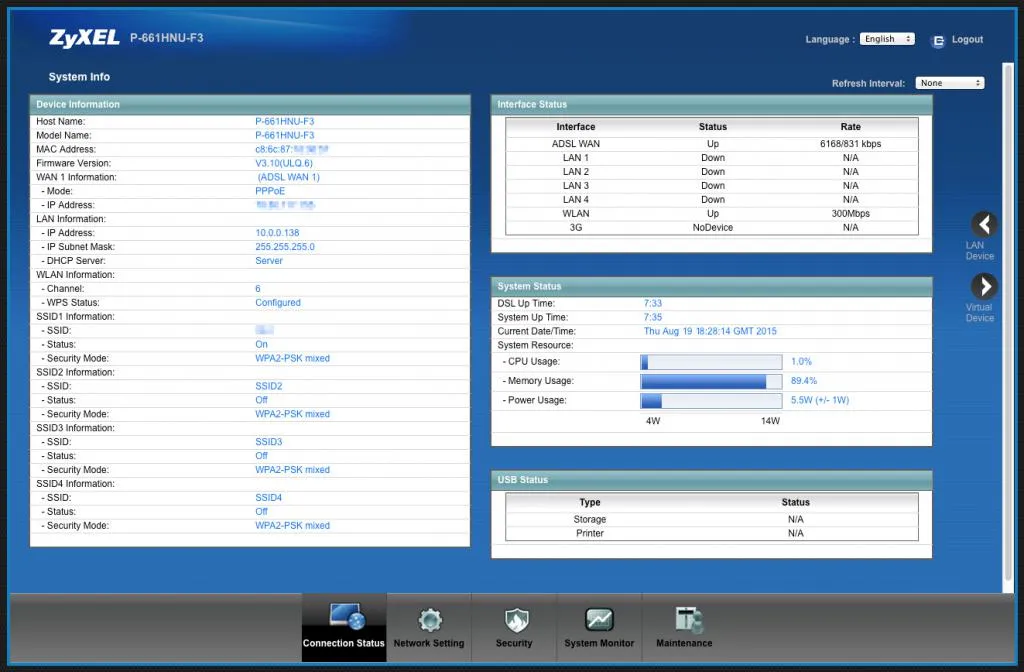Click DSL Up Time value 7:33

(x=652, y=303)
